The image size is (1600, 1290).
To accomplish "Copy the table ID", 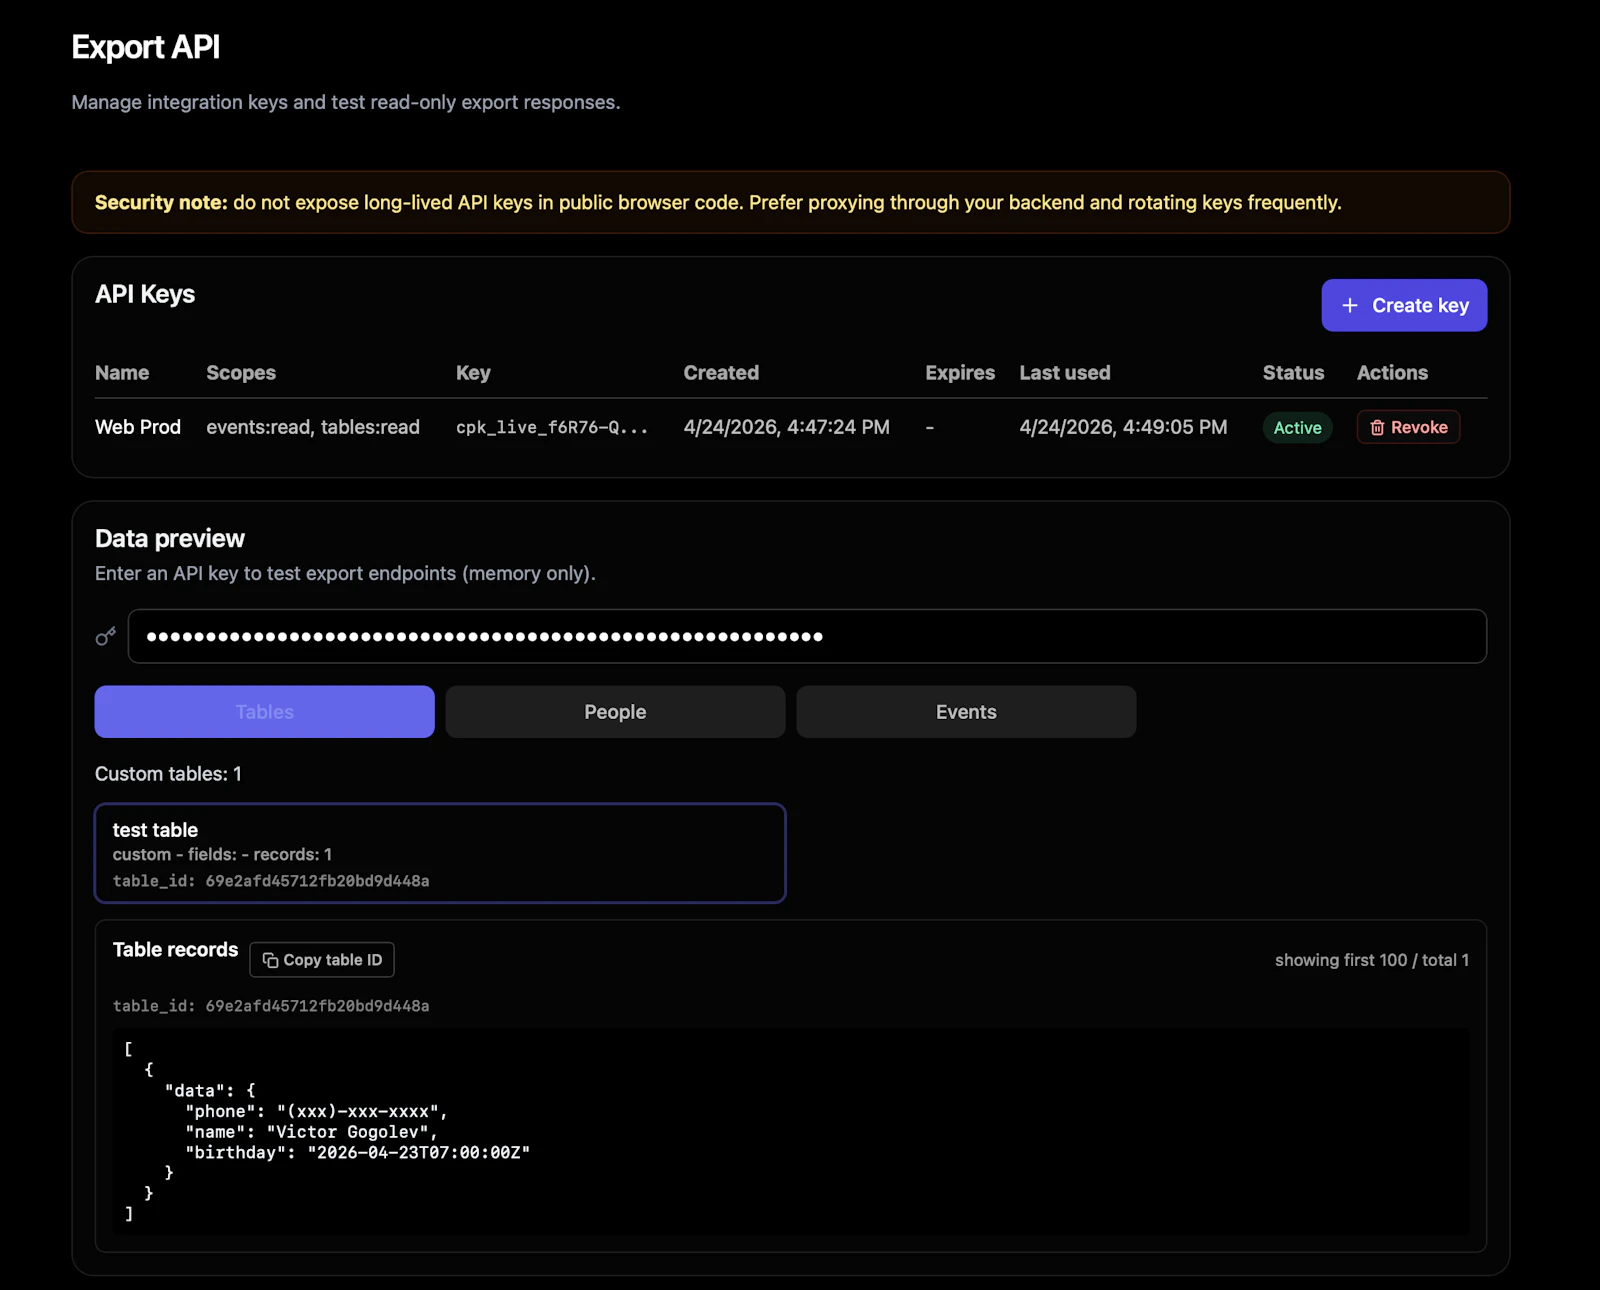I will (x=322, y=960).
